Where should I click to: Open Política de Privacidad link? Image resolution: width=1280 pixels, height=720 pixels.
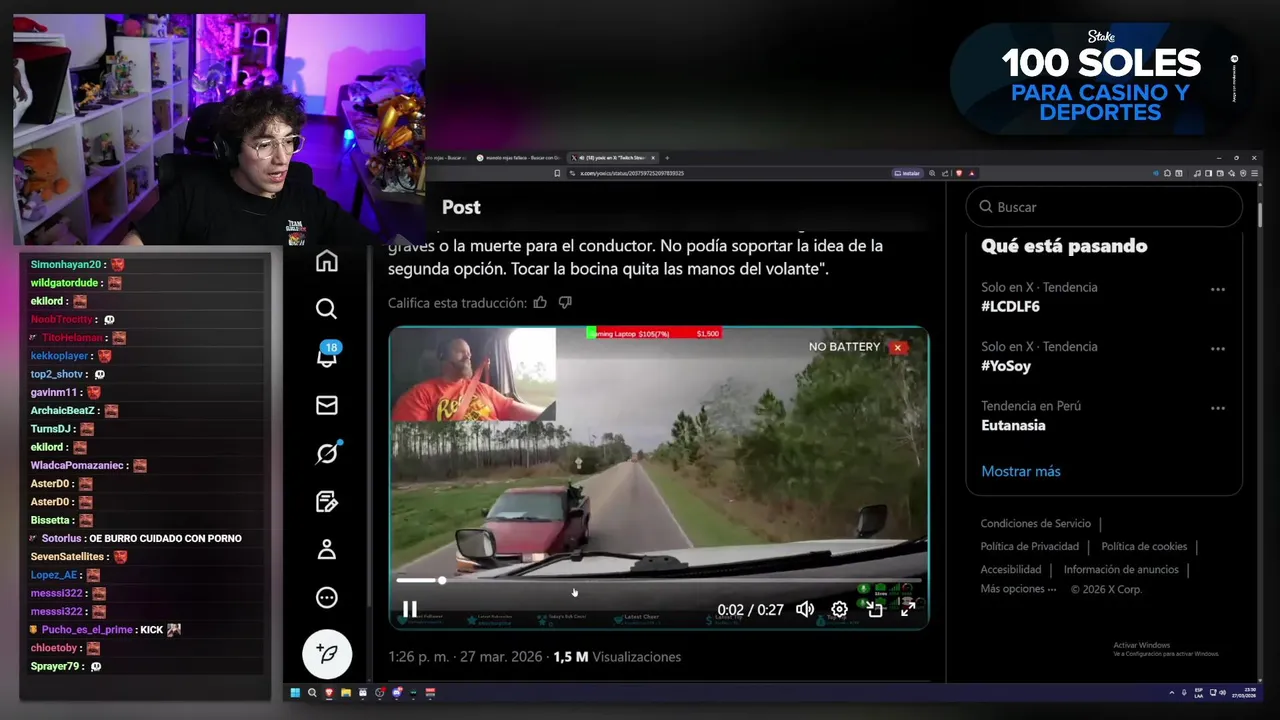click(1029, 547)
